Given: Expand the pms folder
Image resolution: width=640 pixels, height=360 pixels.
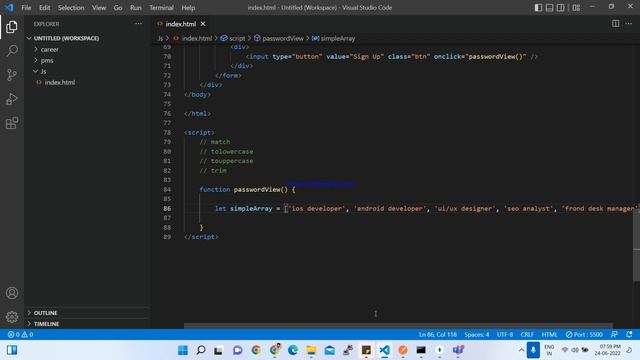Looking at the screenshot, I should click(47, 60).
